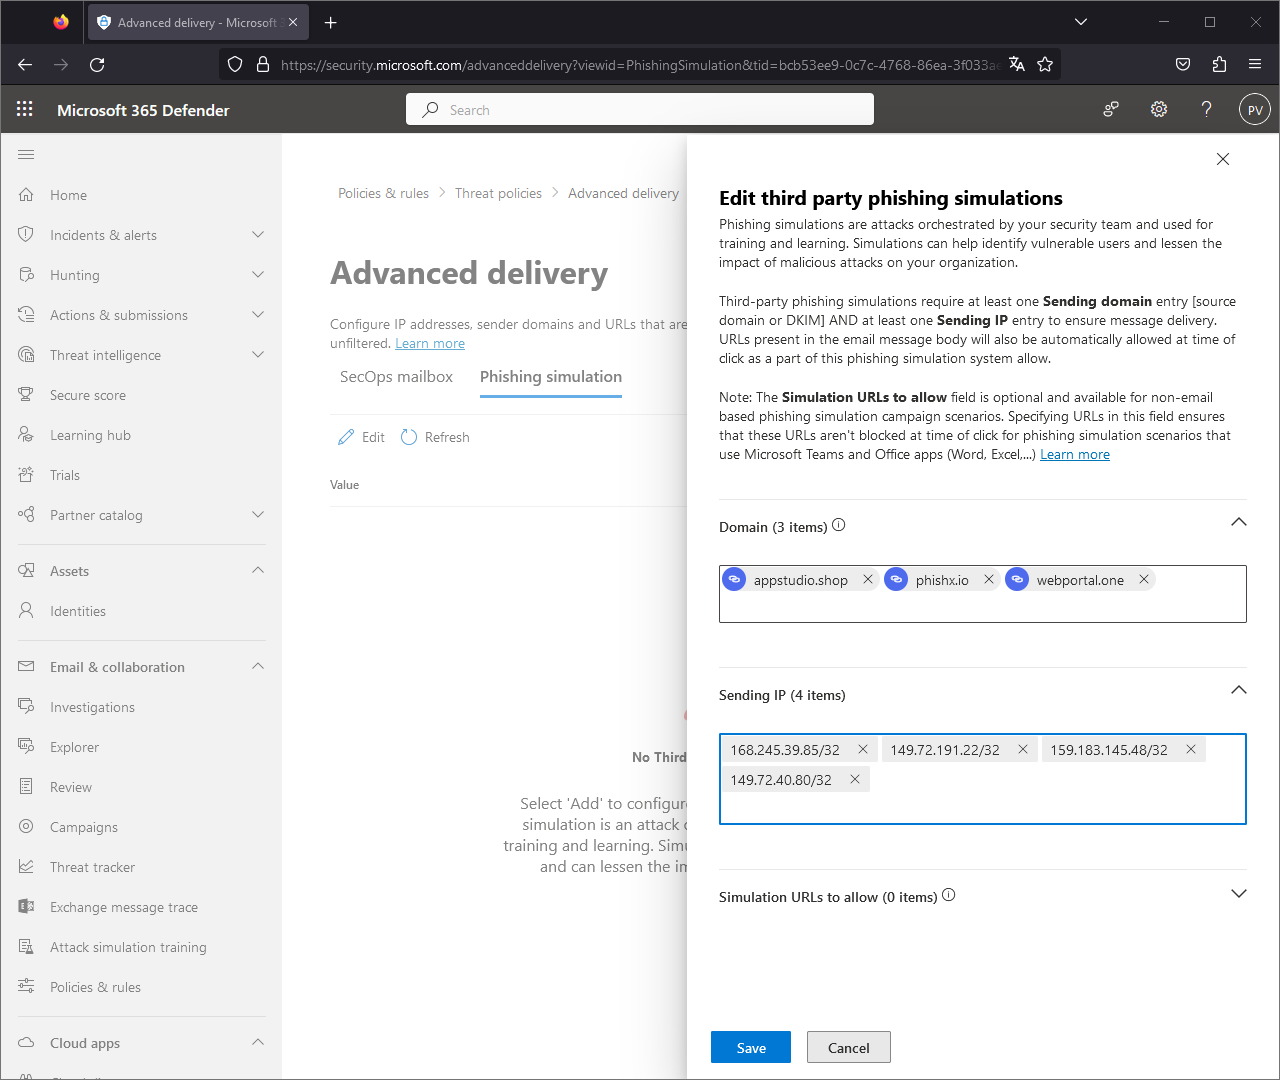Show info tooltip for Simulation URLs to allow
This screenshot has width=1280, height=1080.
949,895
